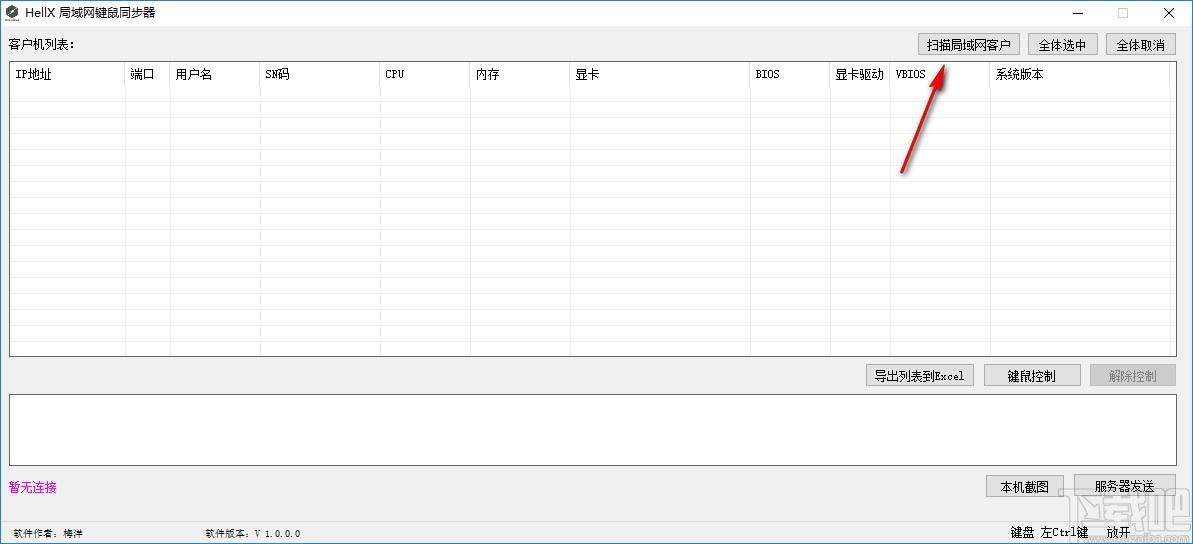Click the 软件版本 V 1.0.0.0 text
The image size is (1193, 544).
[x=253, y=533]
